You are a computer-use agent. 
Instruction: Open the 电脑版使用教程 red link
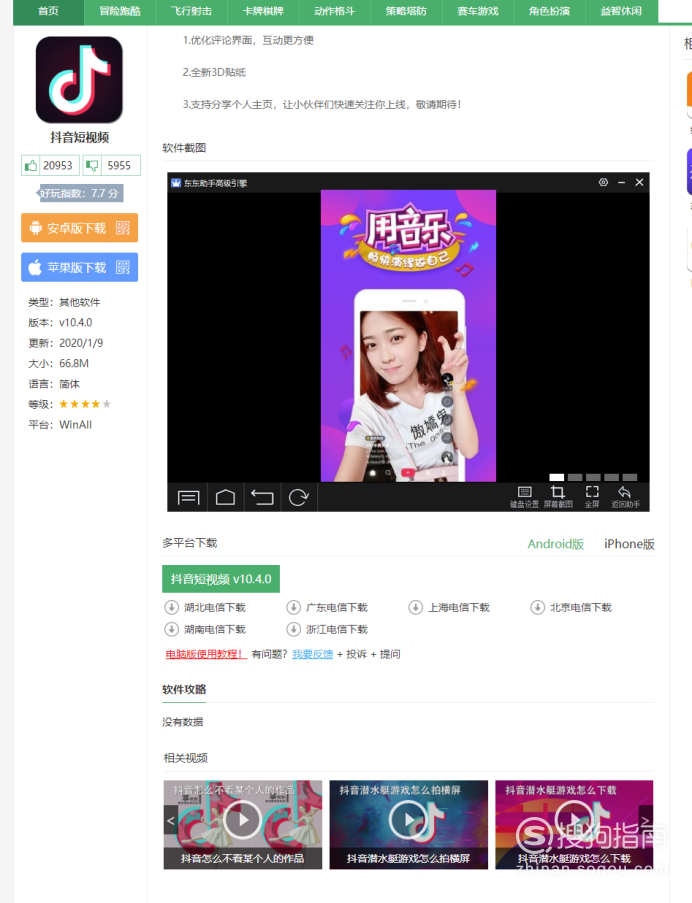206,654
